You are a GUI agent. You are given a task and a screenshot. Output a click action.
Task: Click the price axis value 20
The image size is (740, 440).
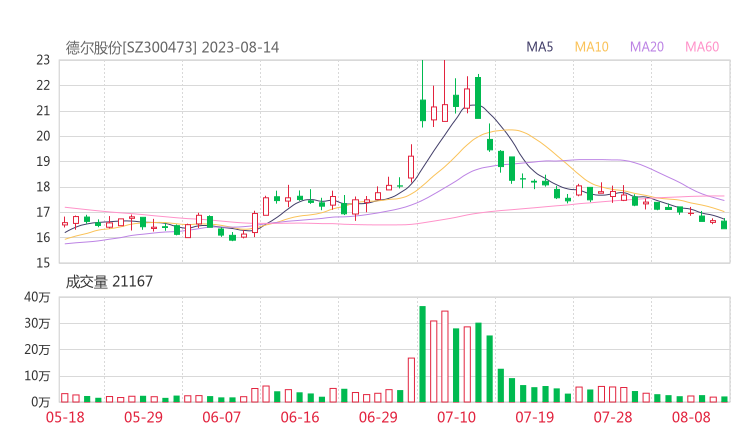click(x=43, y=136)
